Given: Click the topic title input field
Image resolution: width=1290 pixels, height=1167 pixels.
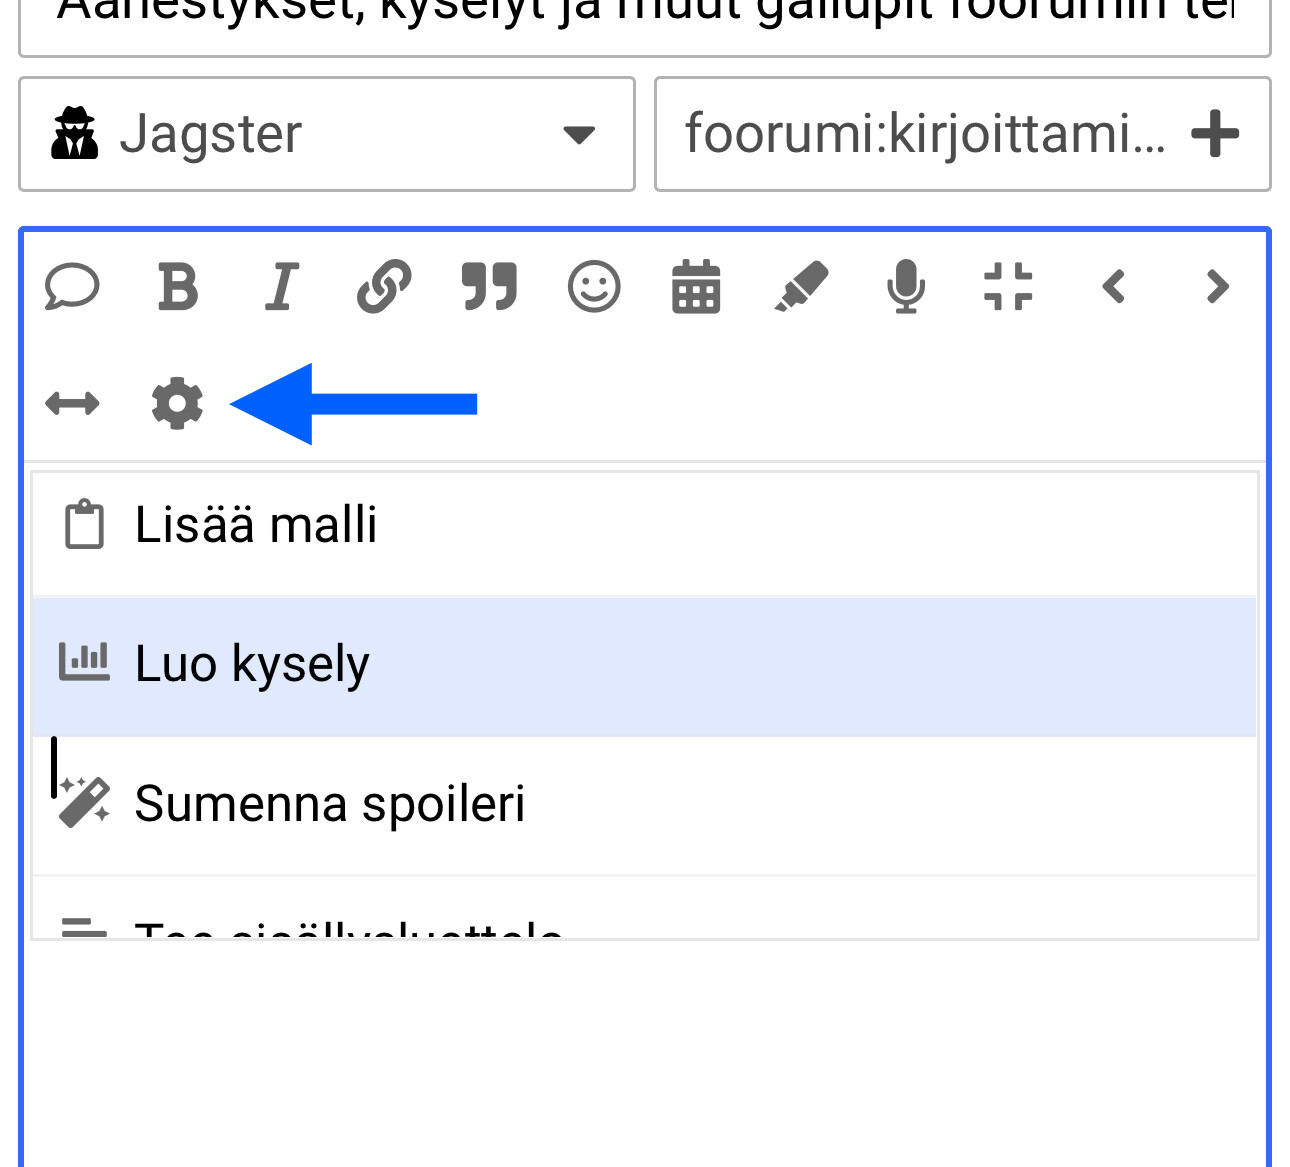Looking at the screenshot, I should pyautogui.click(x=644, y=20).
